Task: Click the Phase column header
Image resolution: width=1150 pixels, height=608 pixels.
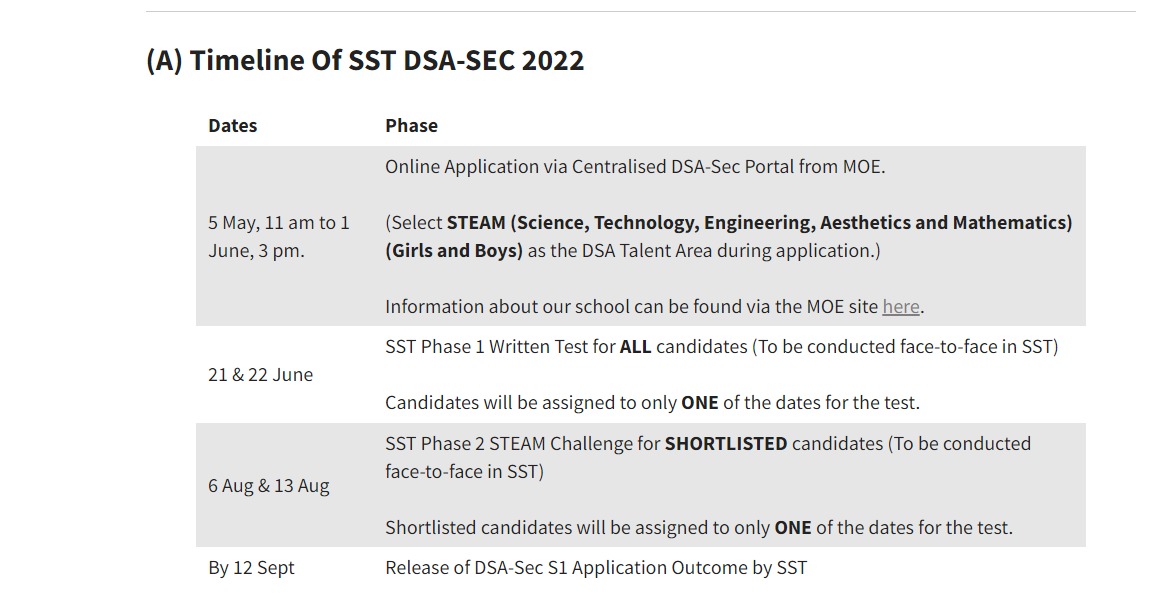Action: (411, 126)
